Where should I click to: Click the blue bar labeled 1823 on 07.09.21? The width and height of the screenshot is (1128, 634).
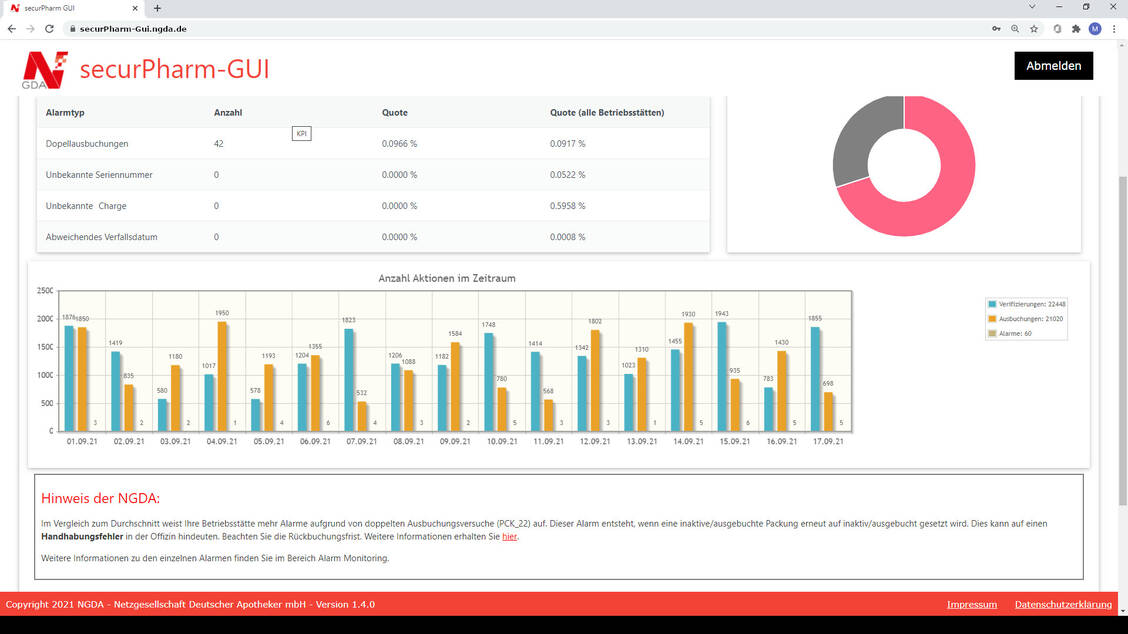click(x=349, y=380)
